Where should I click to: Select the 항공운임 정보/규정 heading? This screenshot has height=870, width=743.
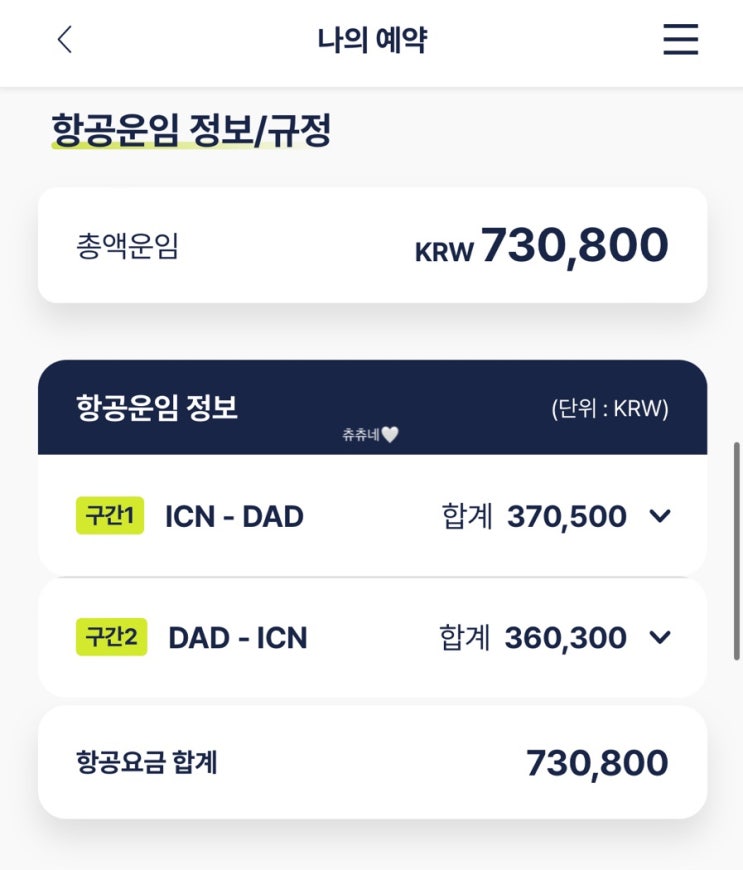[x=190, y=131]
